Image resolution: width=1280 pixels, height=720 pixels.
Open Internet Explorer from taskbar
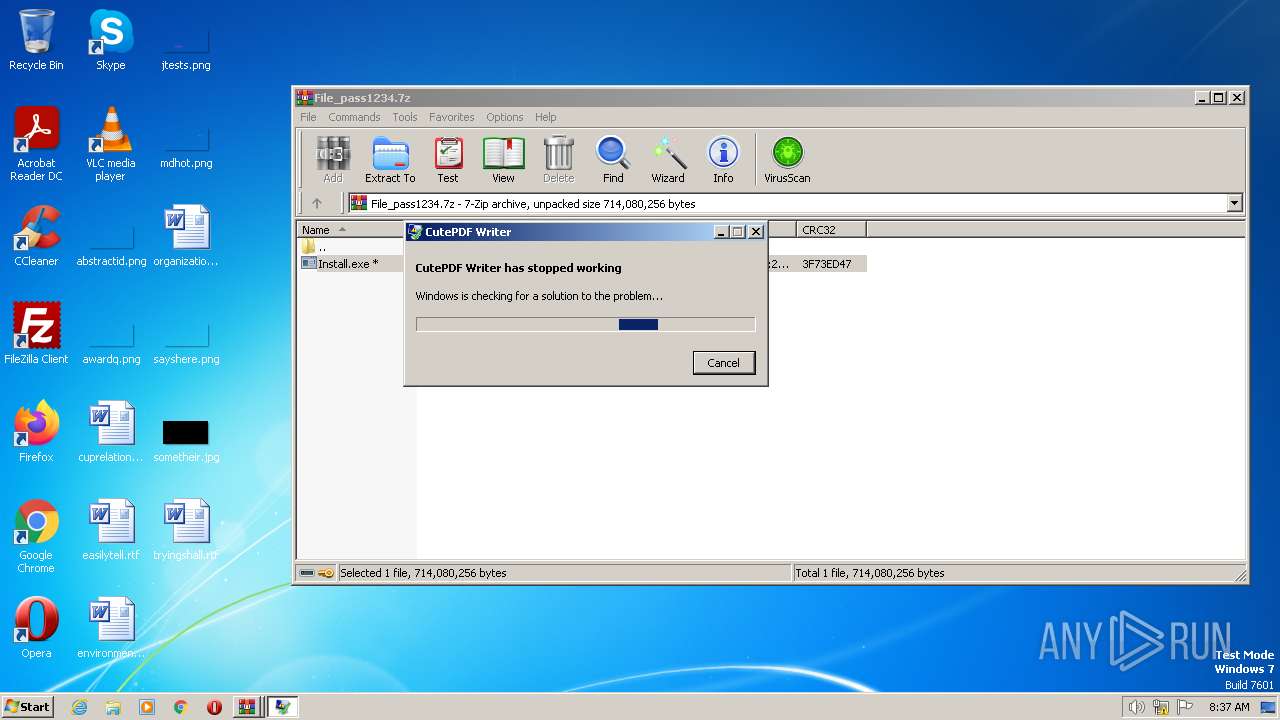click(79, 707)
